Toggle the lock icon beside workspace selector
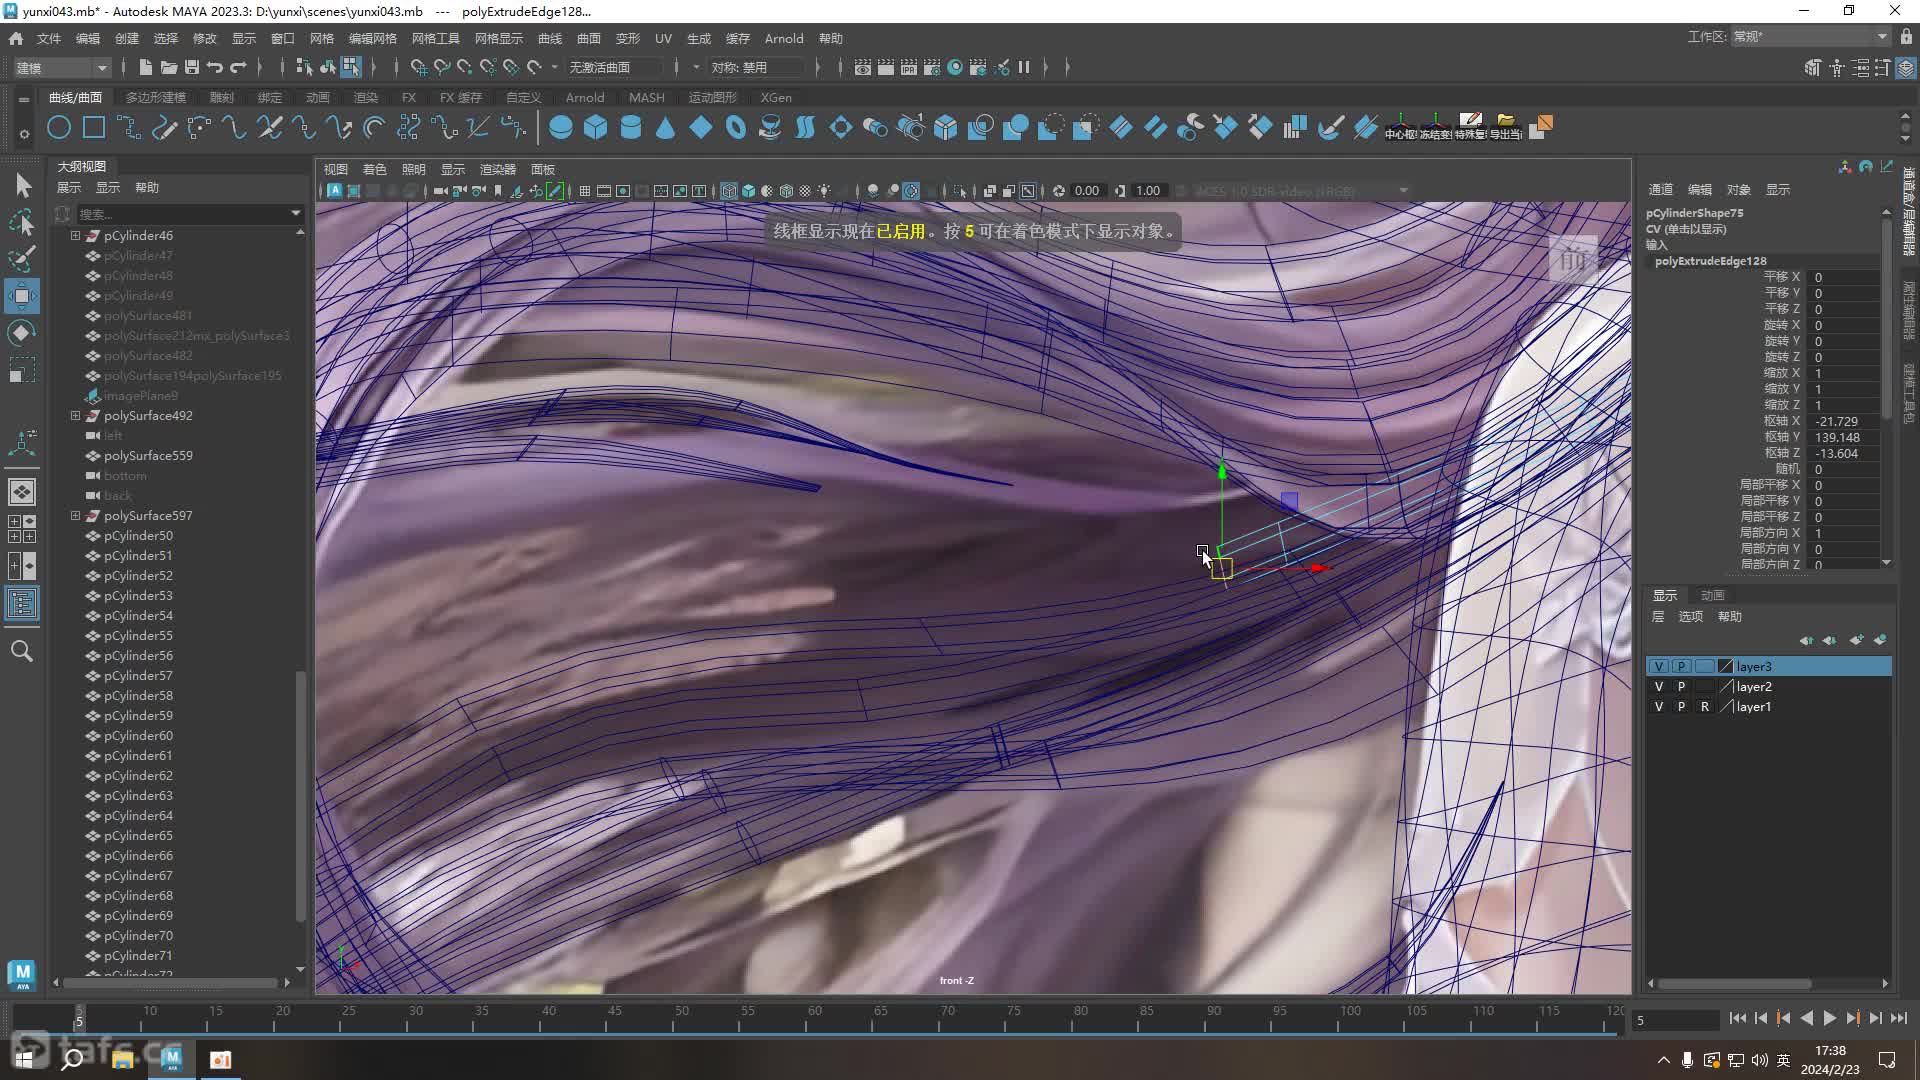Screen dimensions: 1920x1080 1906,37
